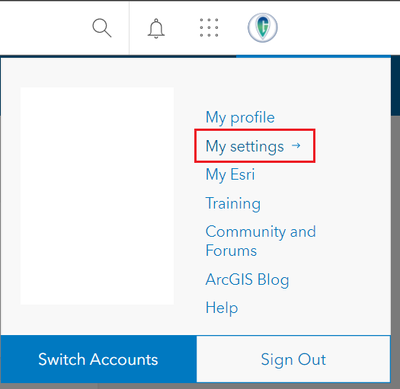Open the app launcher grid icon

pyautogui.click(x=209, y=28)
